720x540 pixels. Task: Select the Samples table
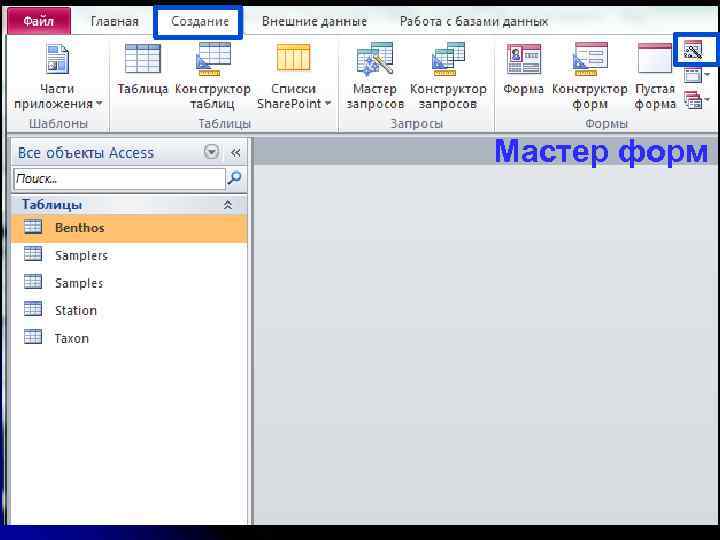click(129, 283)
